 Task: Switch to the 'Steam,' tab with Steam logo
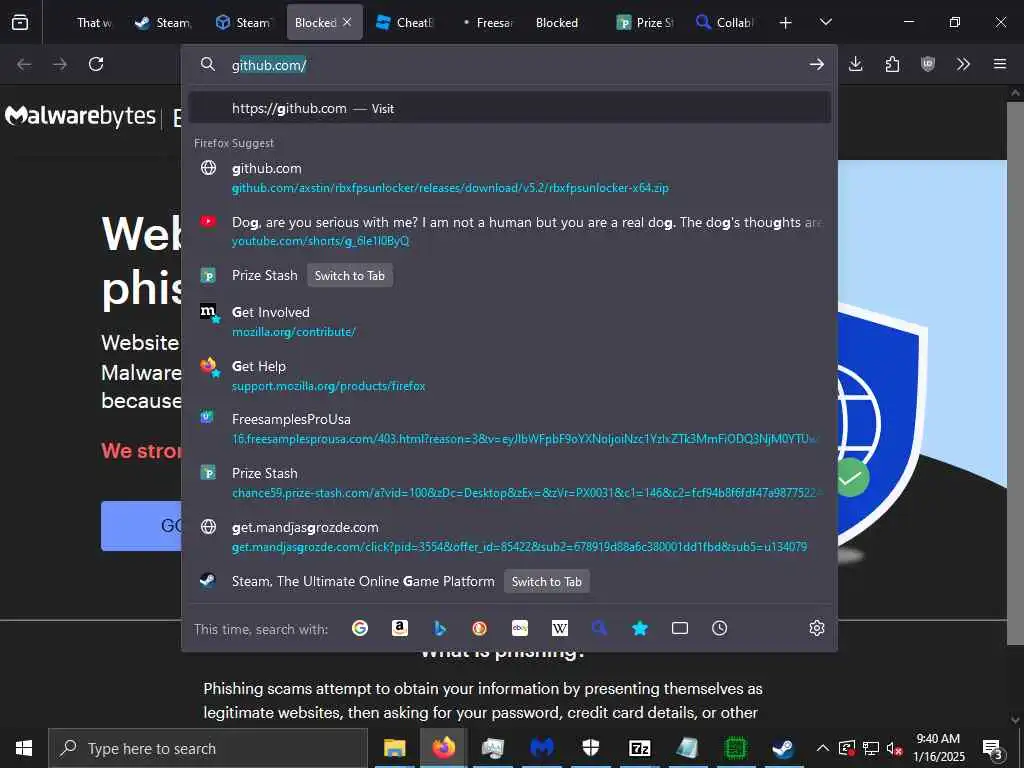pyautogui.click(x=164, y=22)
